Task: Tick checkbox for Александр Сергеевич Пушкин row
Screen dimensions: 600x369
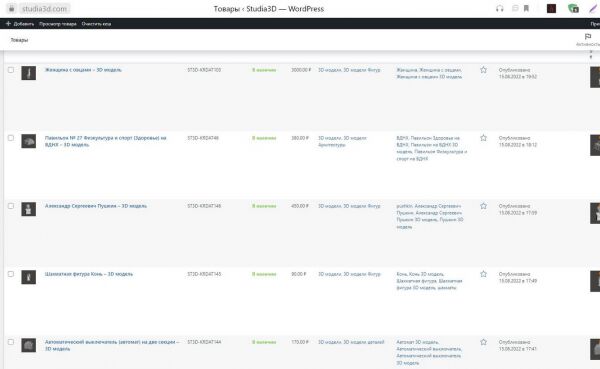Action: 11,206
